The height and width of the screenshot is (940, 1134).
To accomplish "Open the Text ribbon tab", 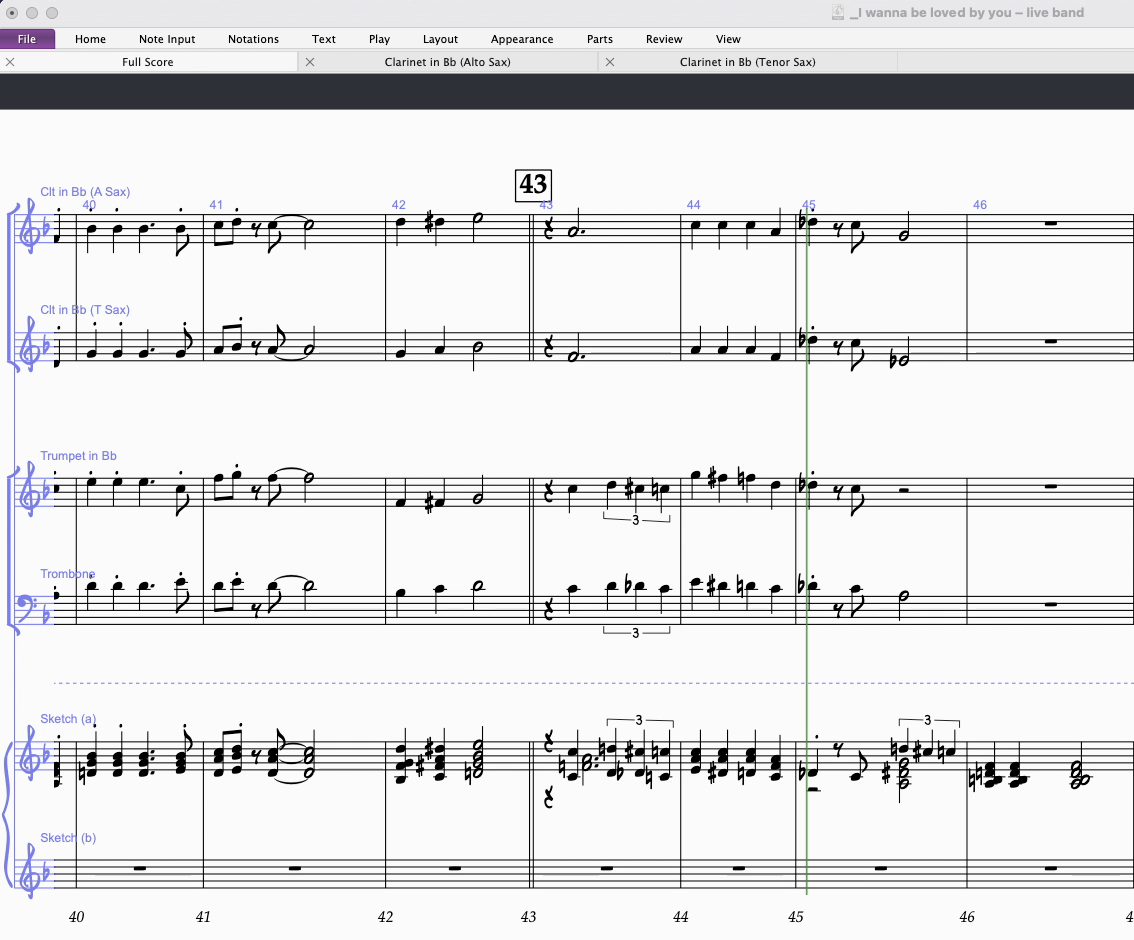I will click(x=324, y=39).
